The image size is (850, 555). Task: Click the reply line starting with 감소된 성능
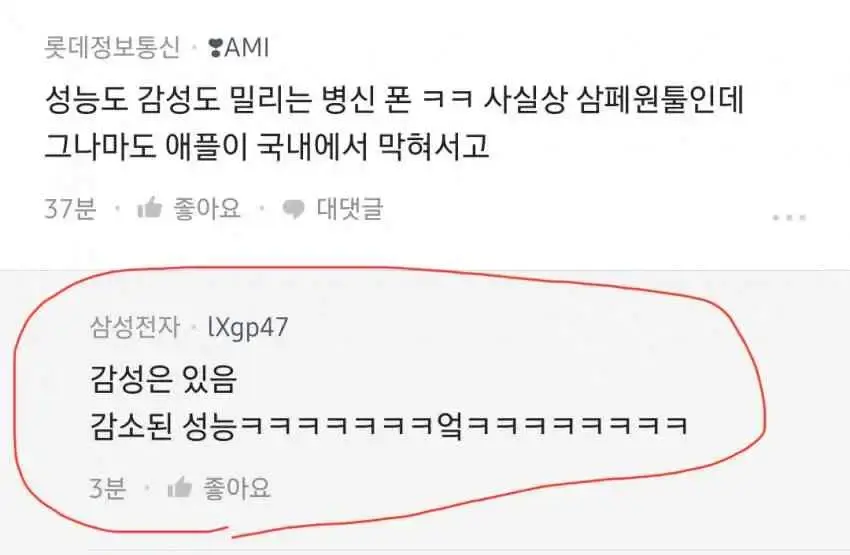point(389,427)
